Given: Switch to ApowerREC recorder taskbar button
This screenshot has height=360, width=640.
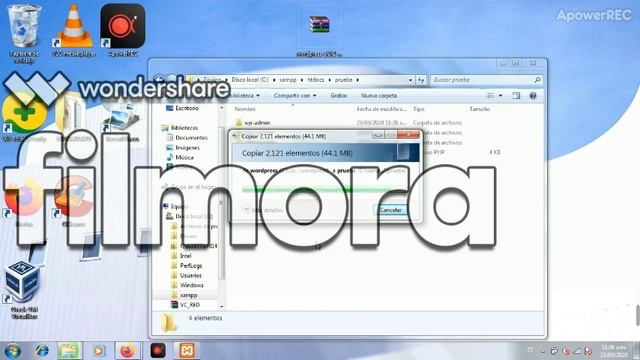Looking at the screenshot, I should pyautogui.click(x=158, y=351).
